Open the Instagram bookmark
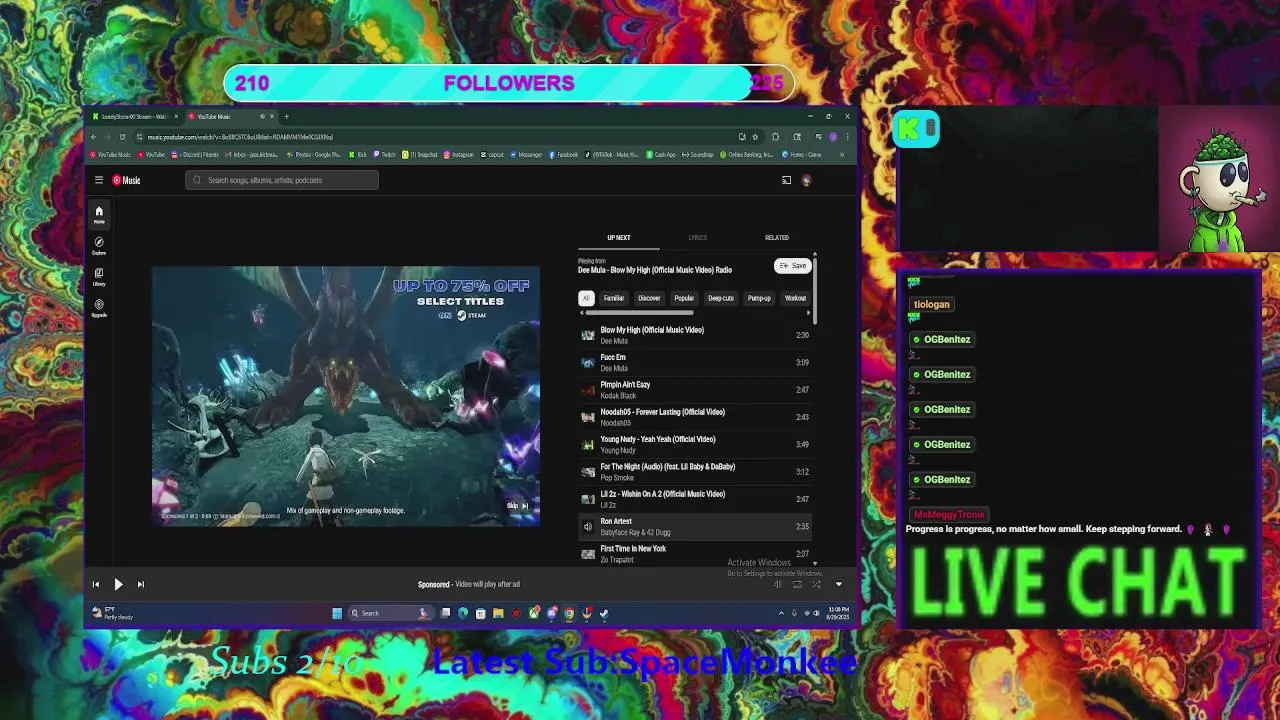This screenshot has width=1280, height=720. (458, 155)
